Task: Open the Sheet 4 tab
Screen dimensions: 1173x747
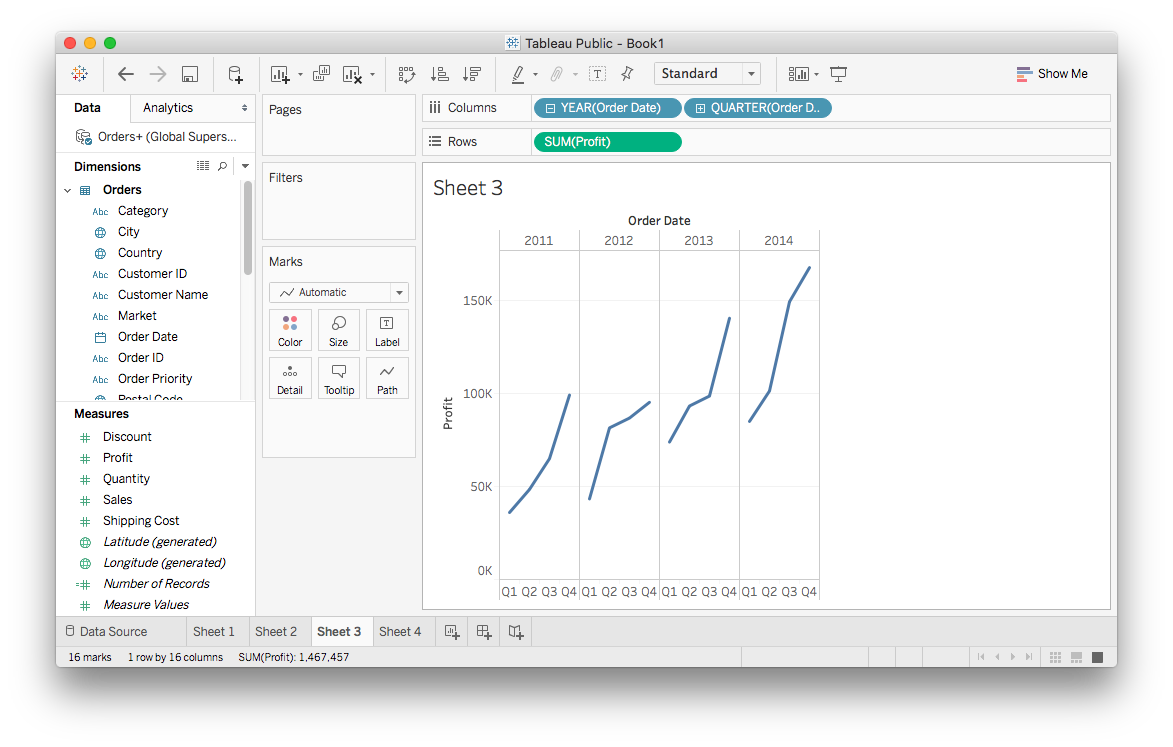Action: click(400, 632)
